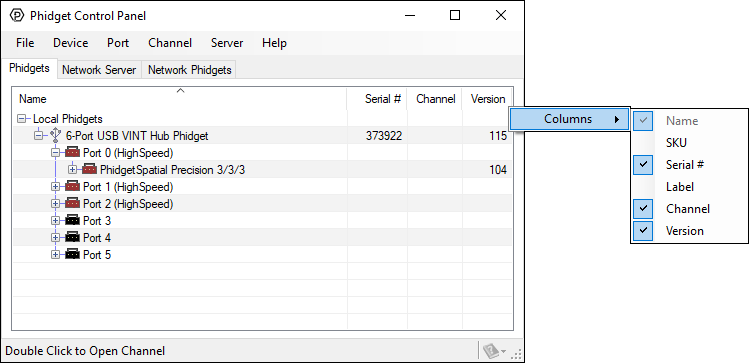Expand the Port 4 node

tap(55, 237)
